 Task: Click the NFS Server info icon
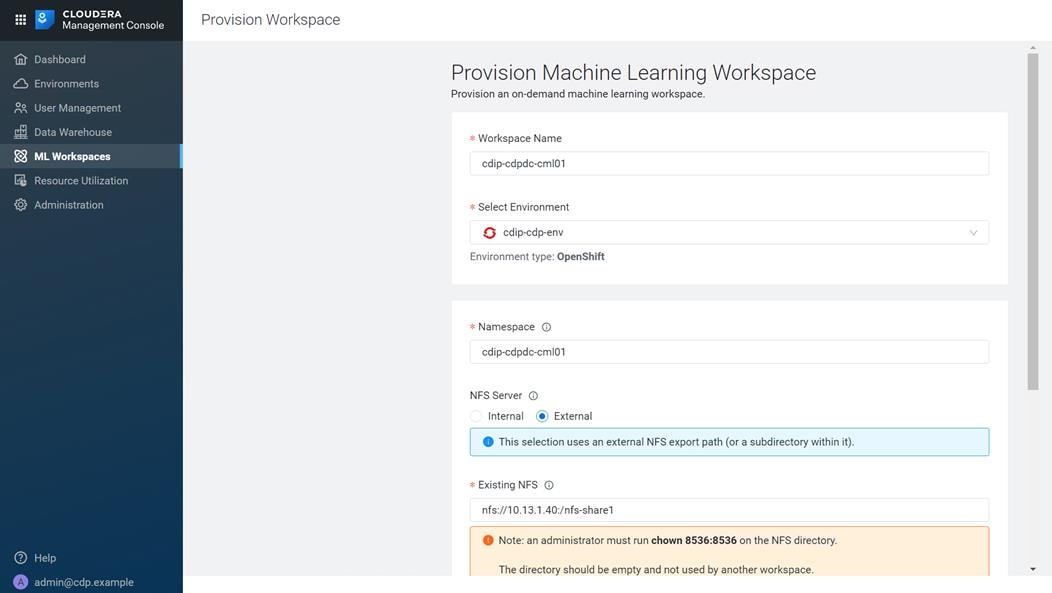[533, 395]
